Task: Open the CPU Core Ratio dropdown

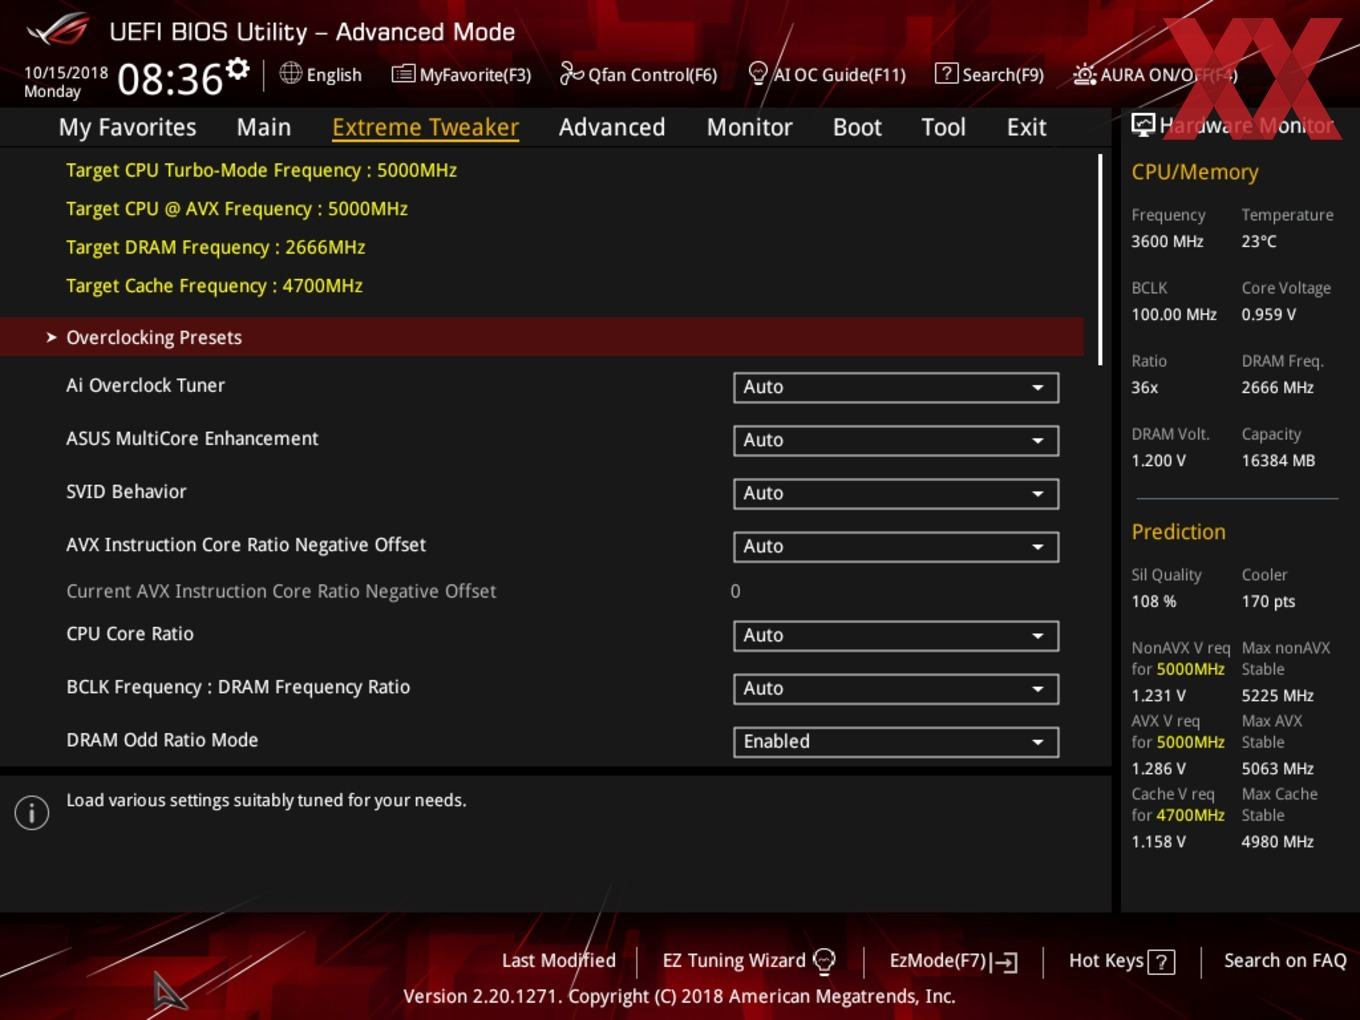Action: click(896, 635)
